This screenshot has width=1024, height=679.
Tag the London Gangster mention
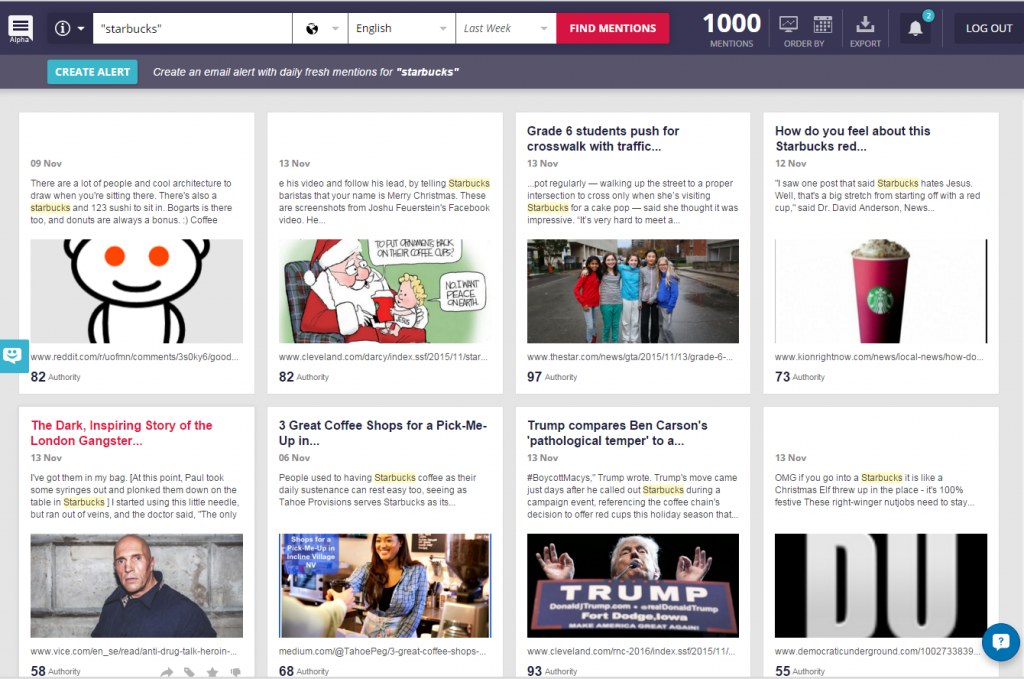pyautogui.click(x=189, y=672)
